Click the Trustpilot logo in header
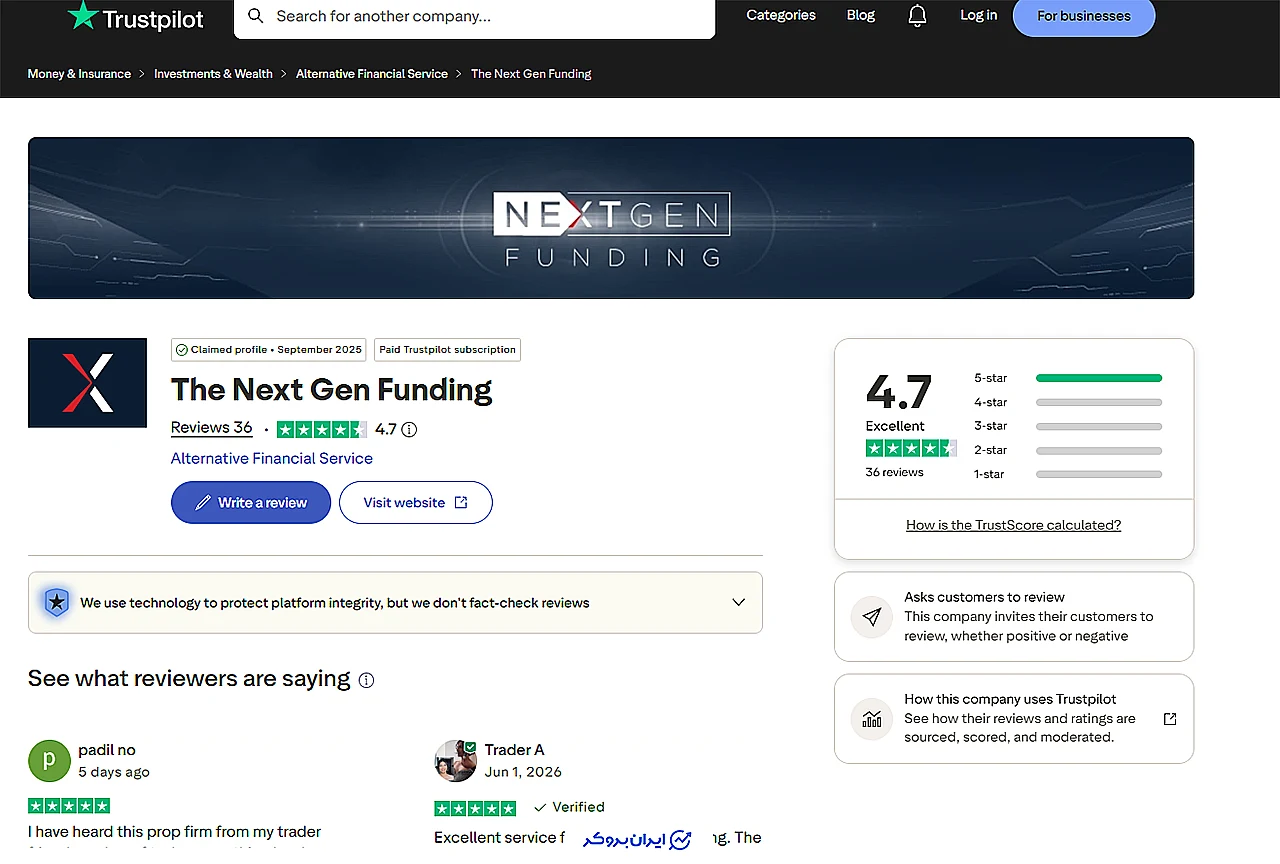Image resolution: width=1280 pixels, height=864 pixels. pos(135,16)
